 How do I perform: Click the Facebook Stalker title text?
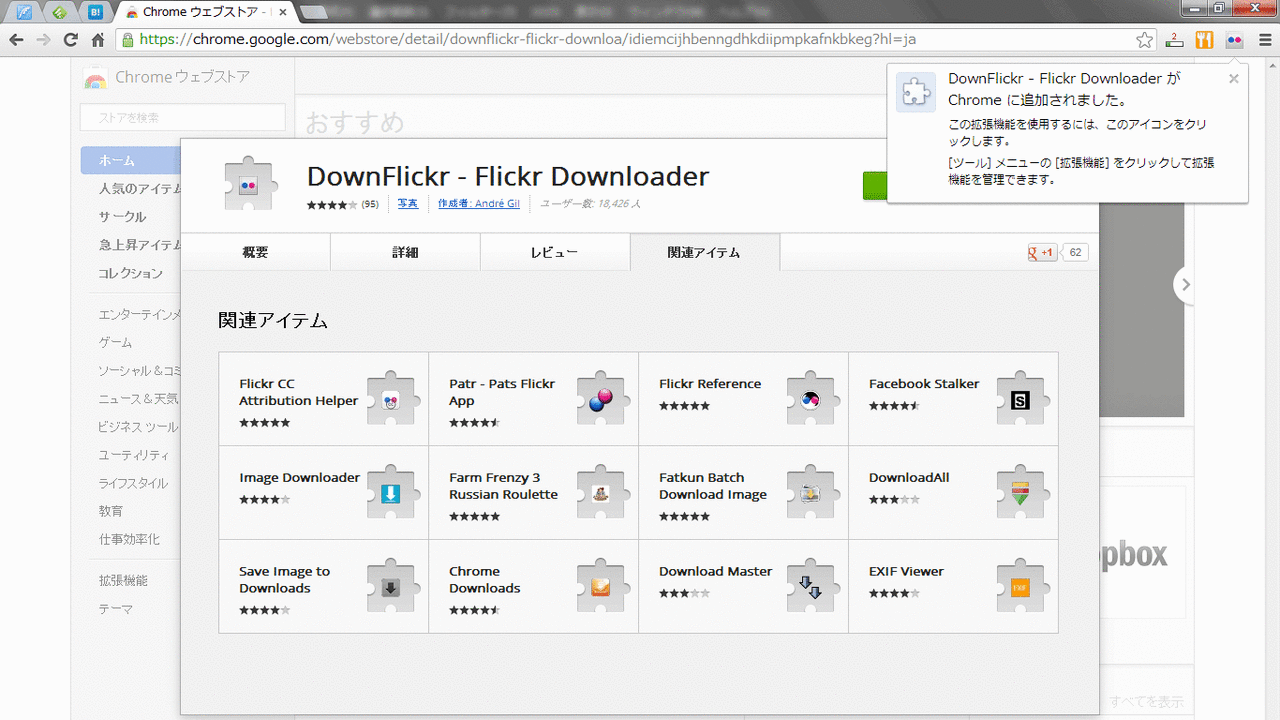(924, 384)
